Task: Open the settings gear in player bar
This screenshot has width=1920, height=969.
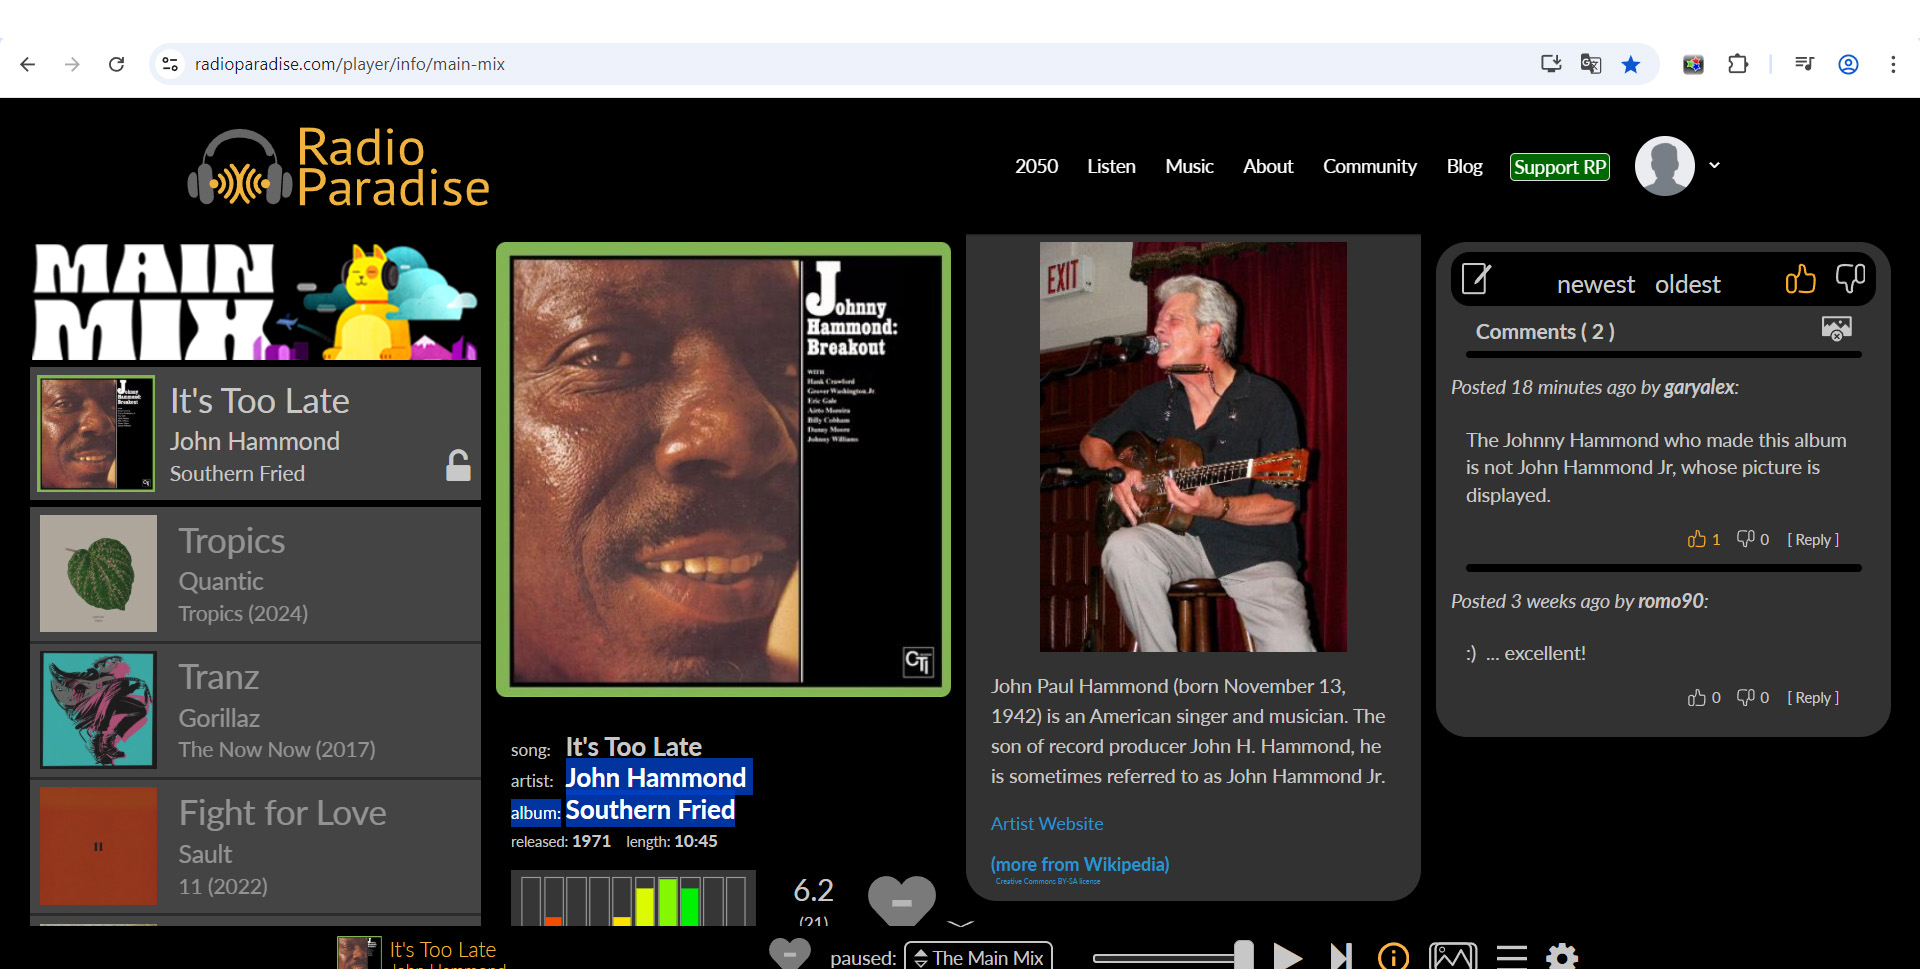Action: pyautogui.click(x=1562, y=957)
